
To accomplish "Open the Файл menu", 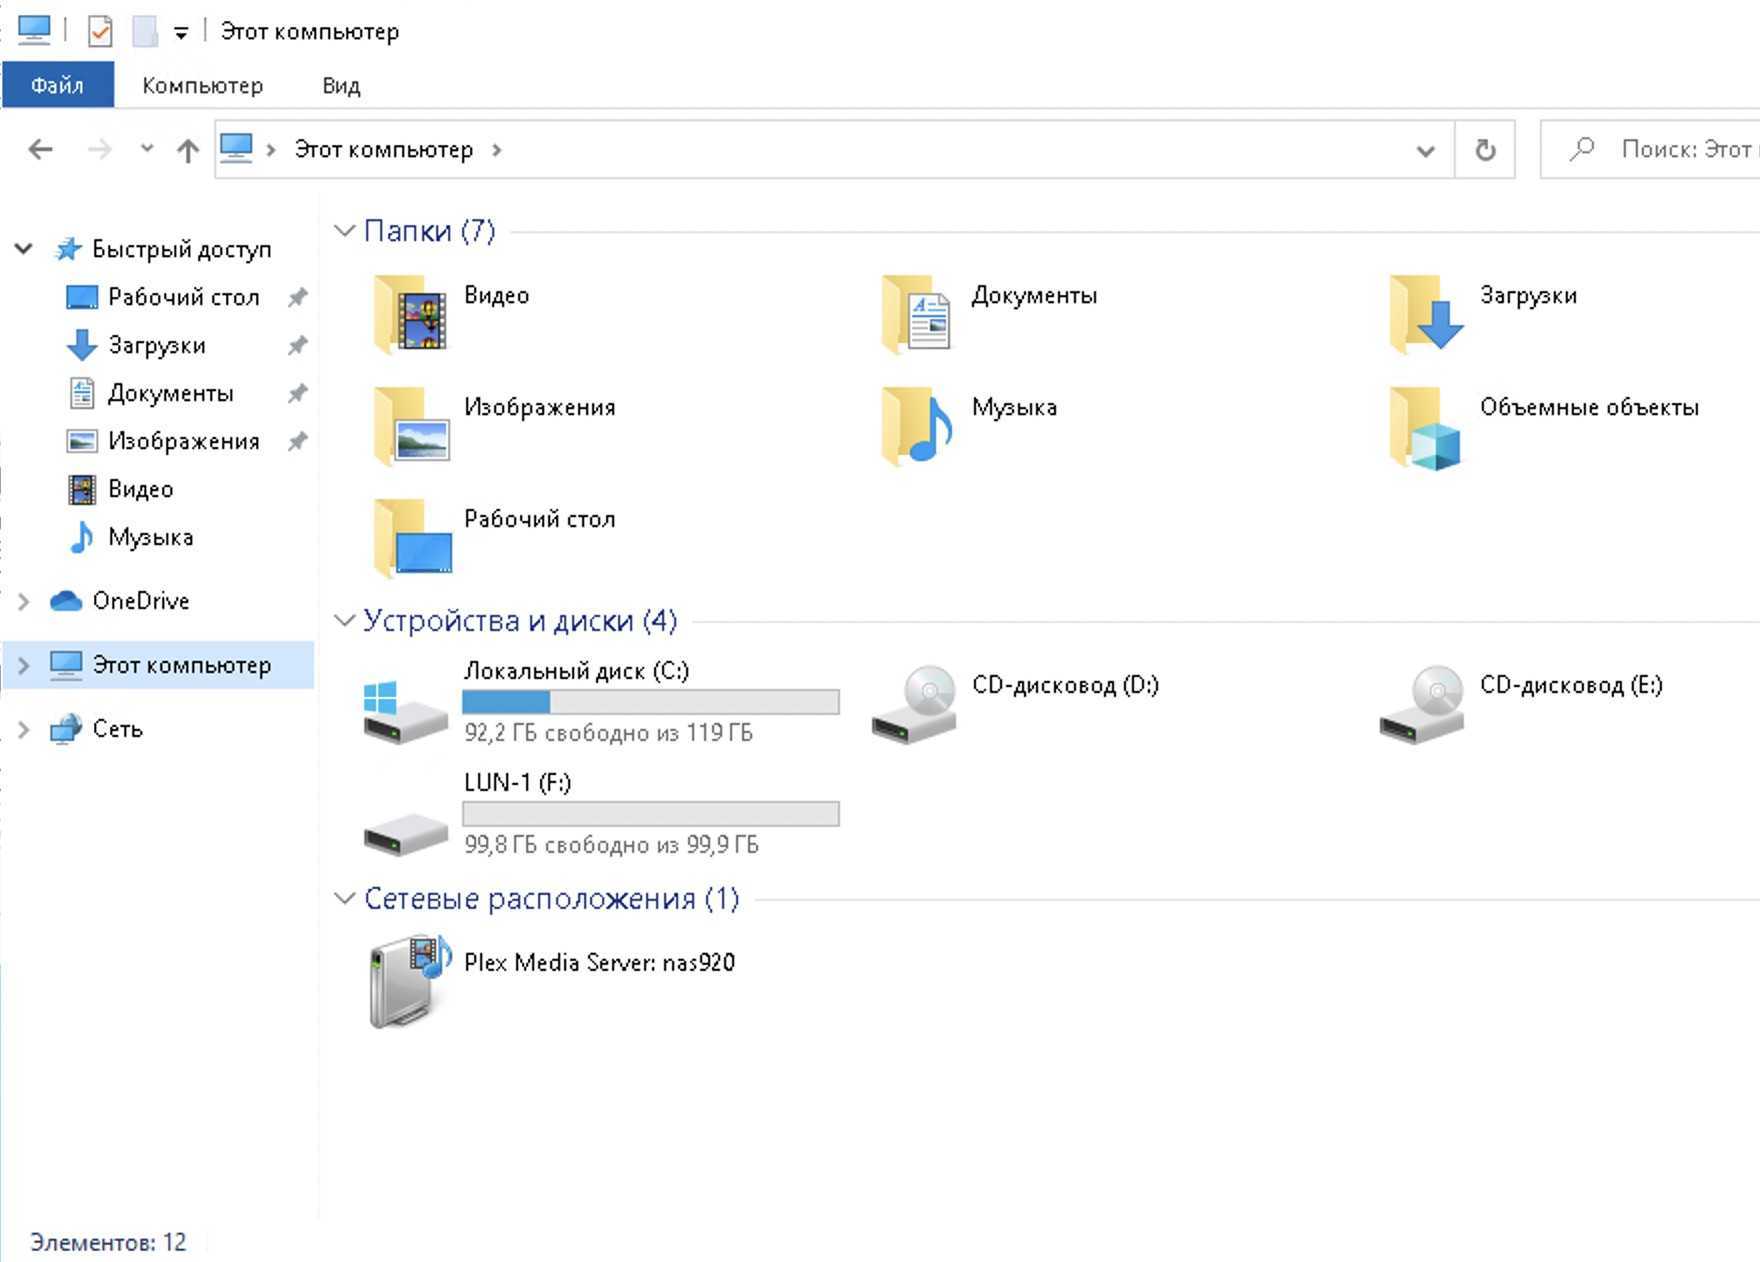I will tap(57, 85).
